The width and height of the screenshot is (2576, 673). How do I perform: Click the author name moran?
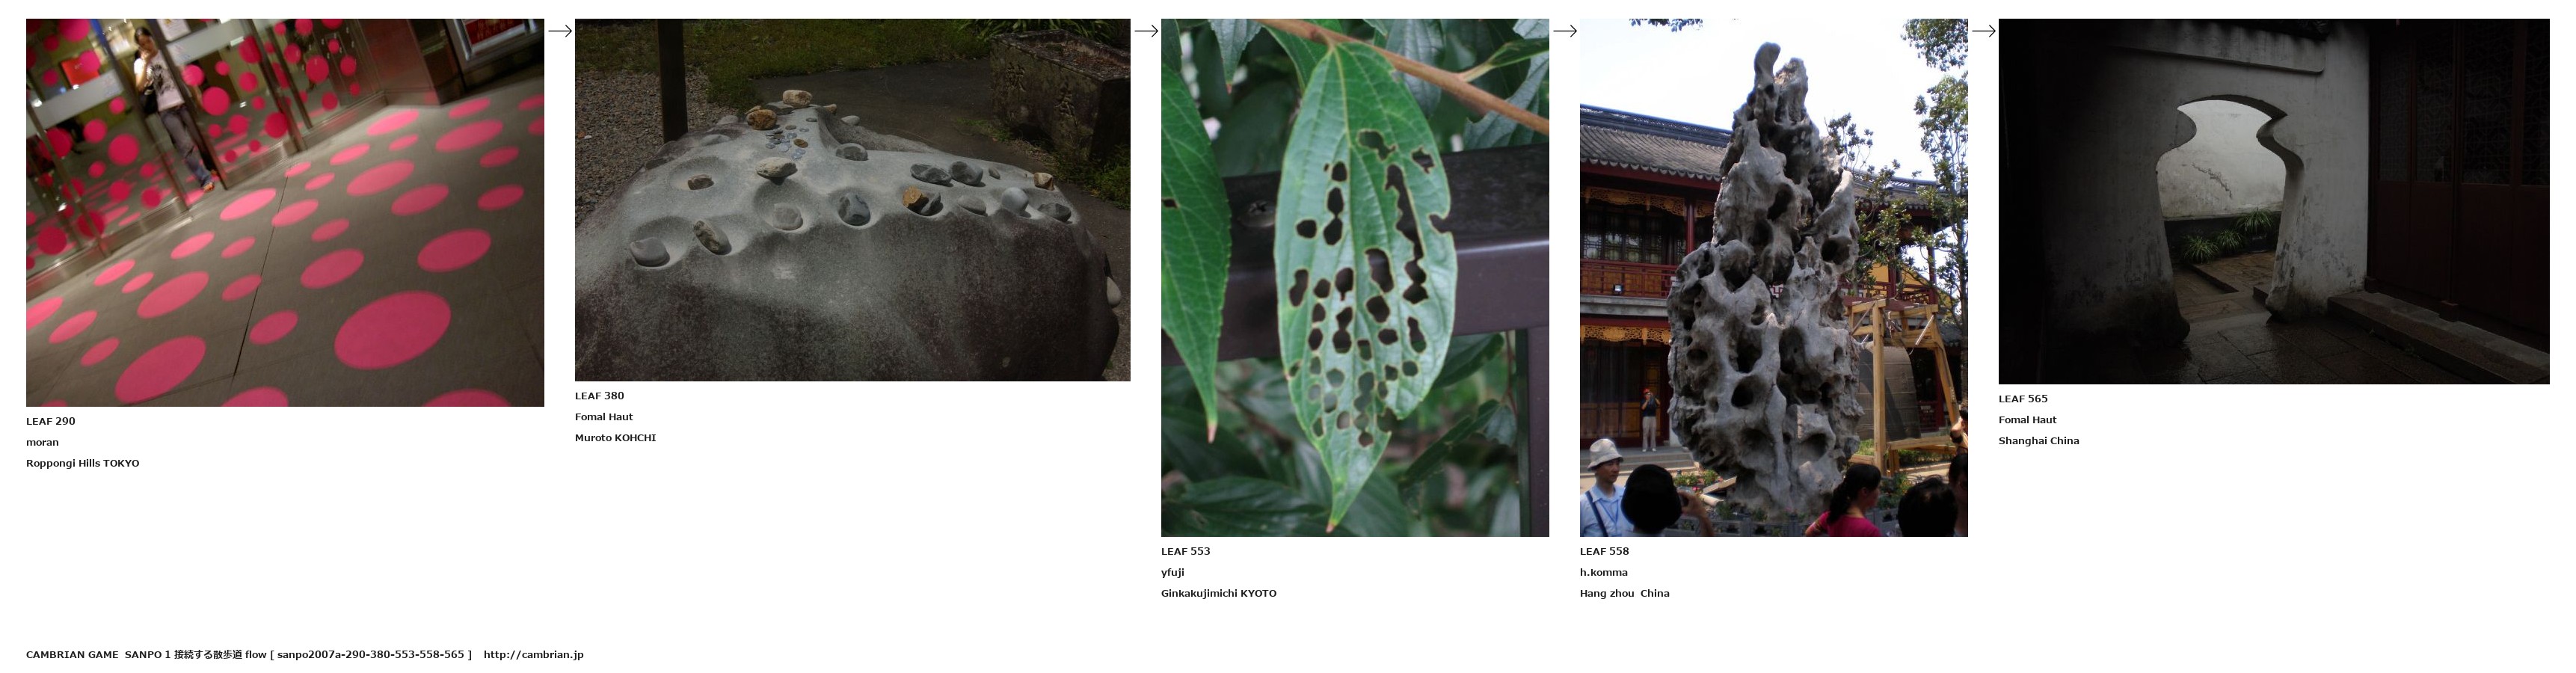coord(42,442)
